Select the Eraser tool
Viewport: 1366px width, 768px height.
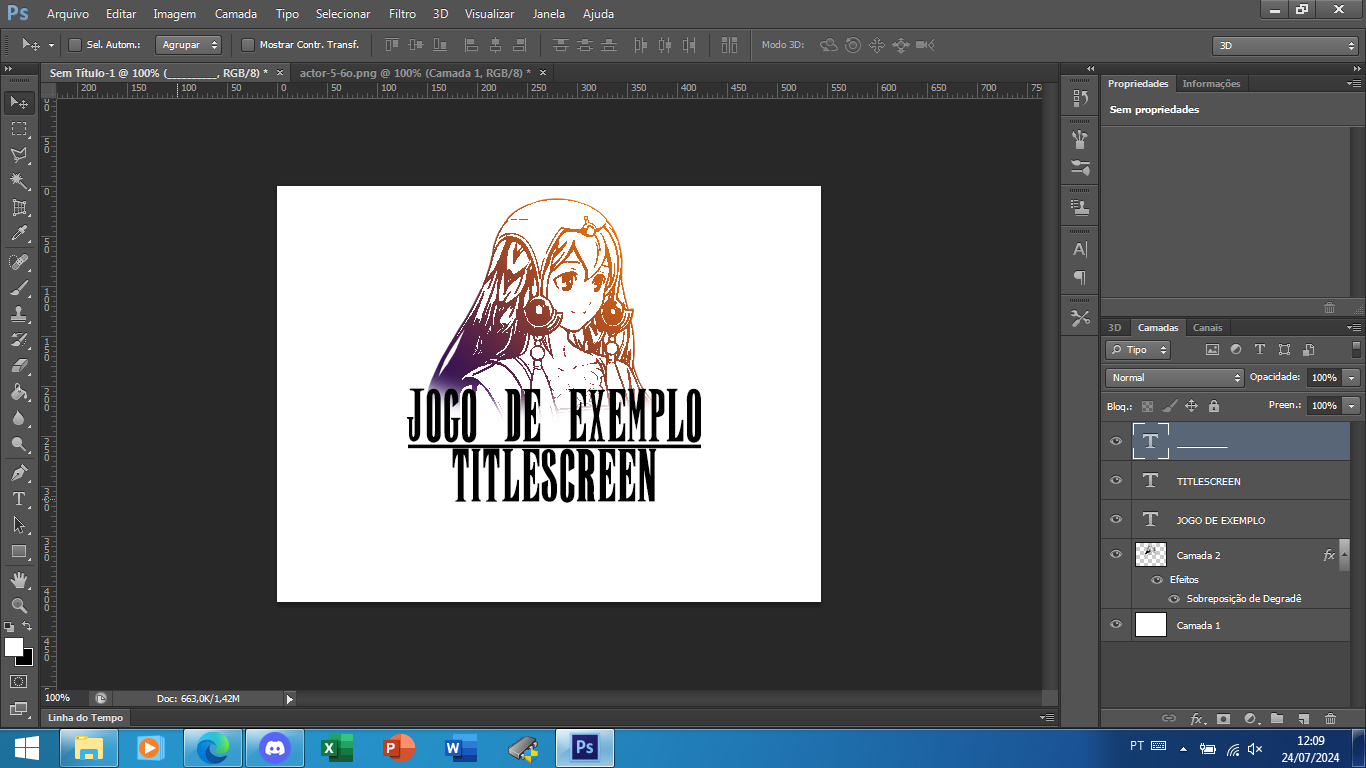[x=19, y=366]
